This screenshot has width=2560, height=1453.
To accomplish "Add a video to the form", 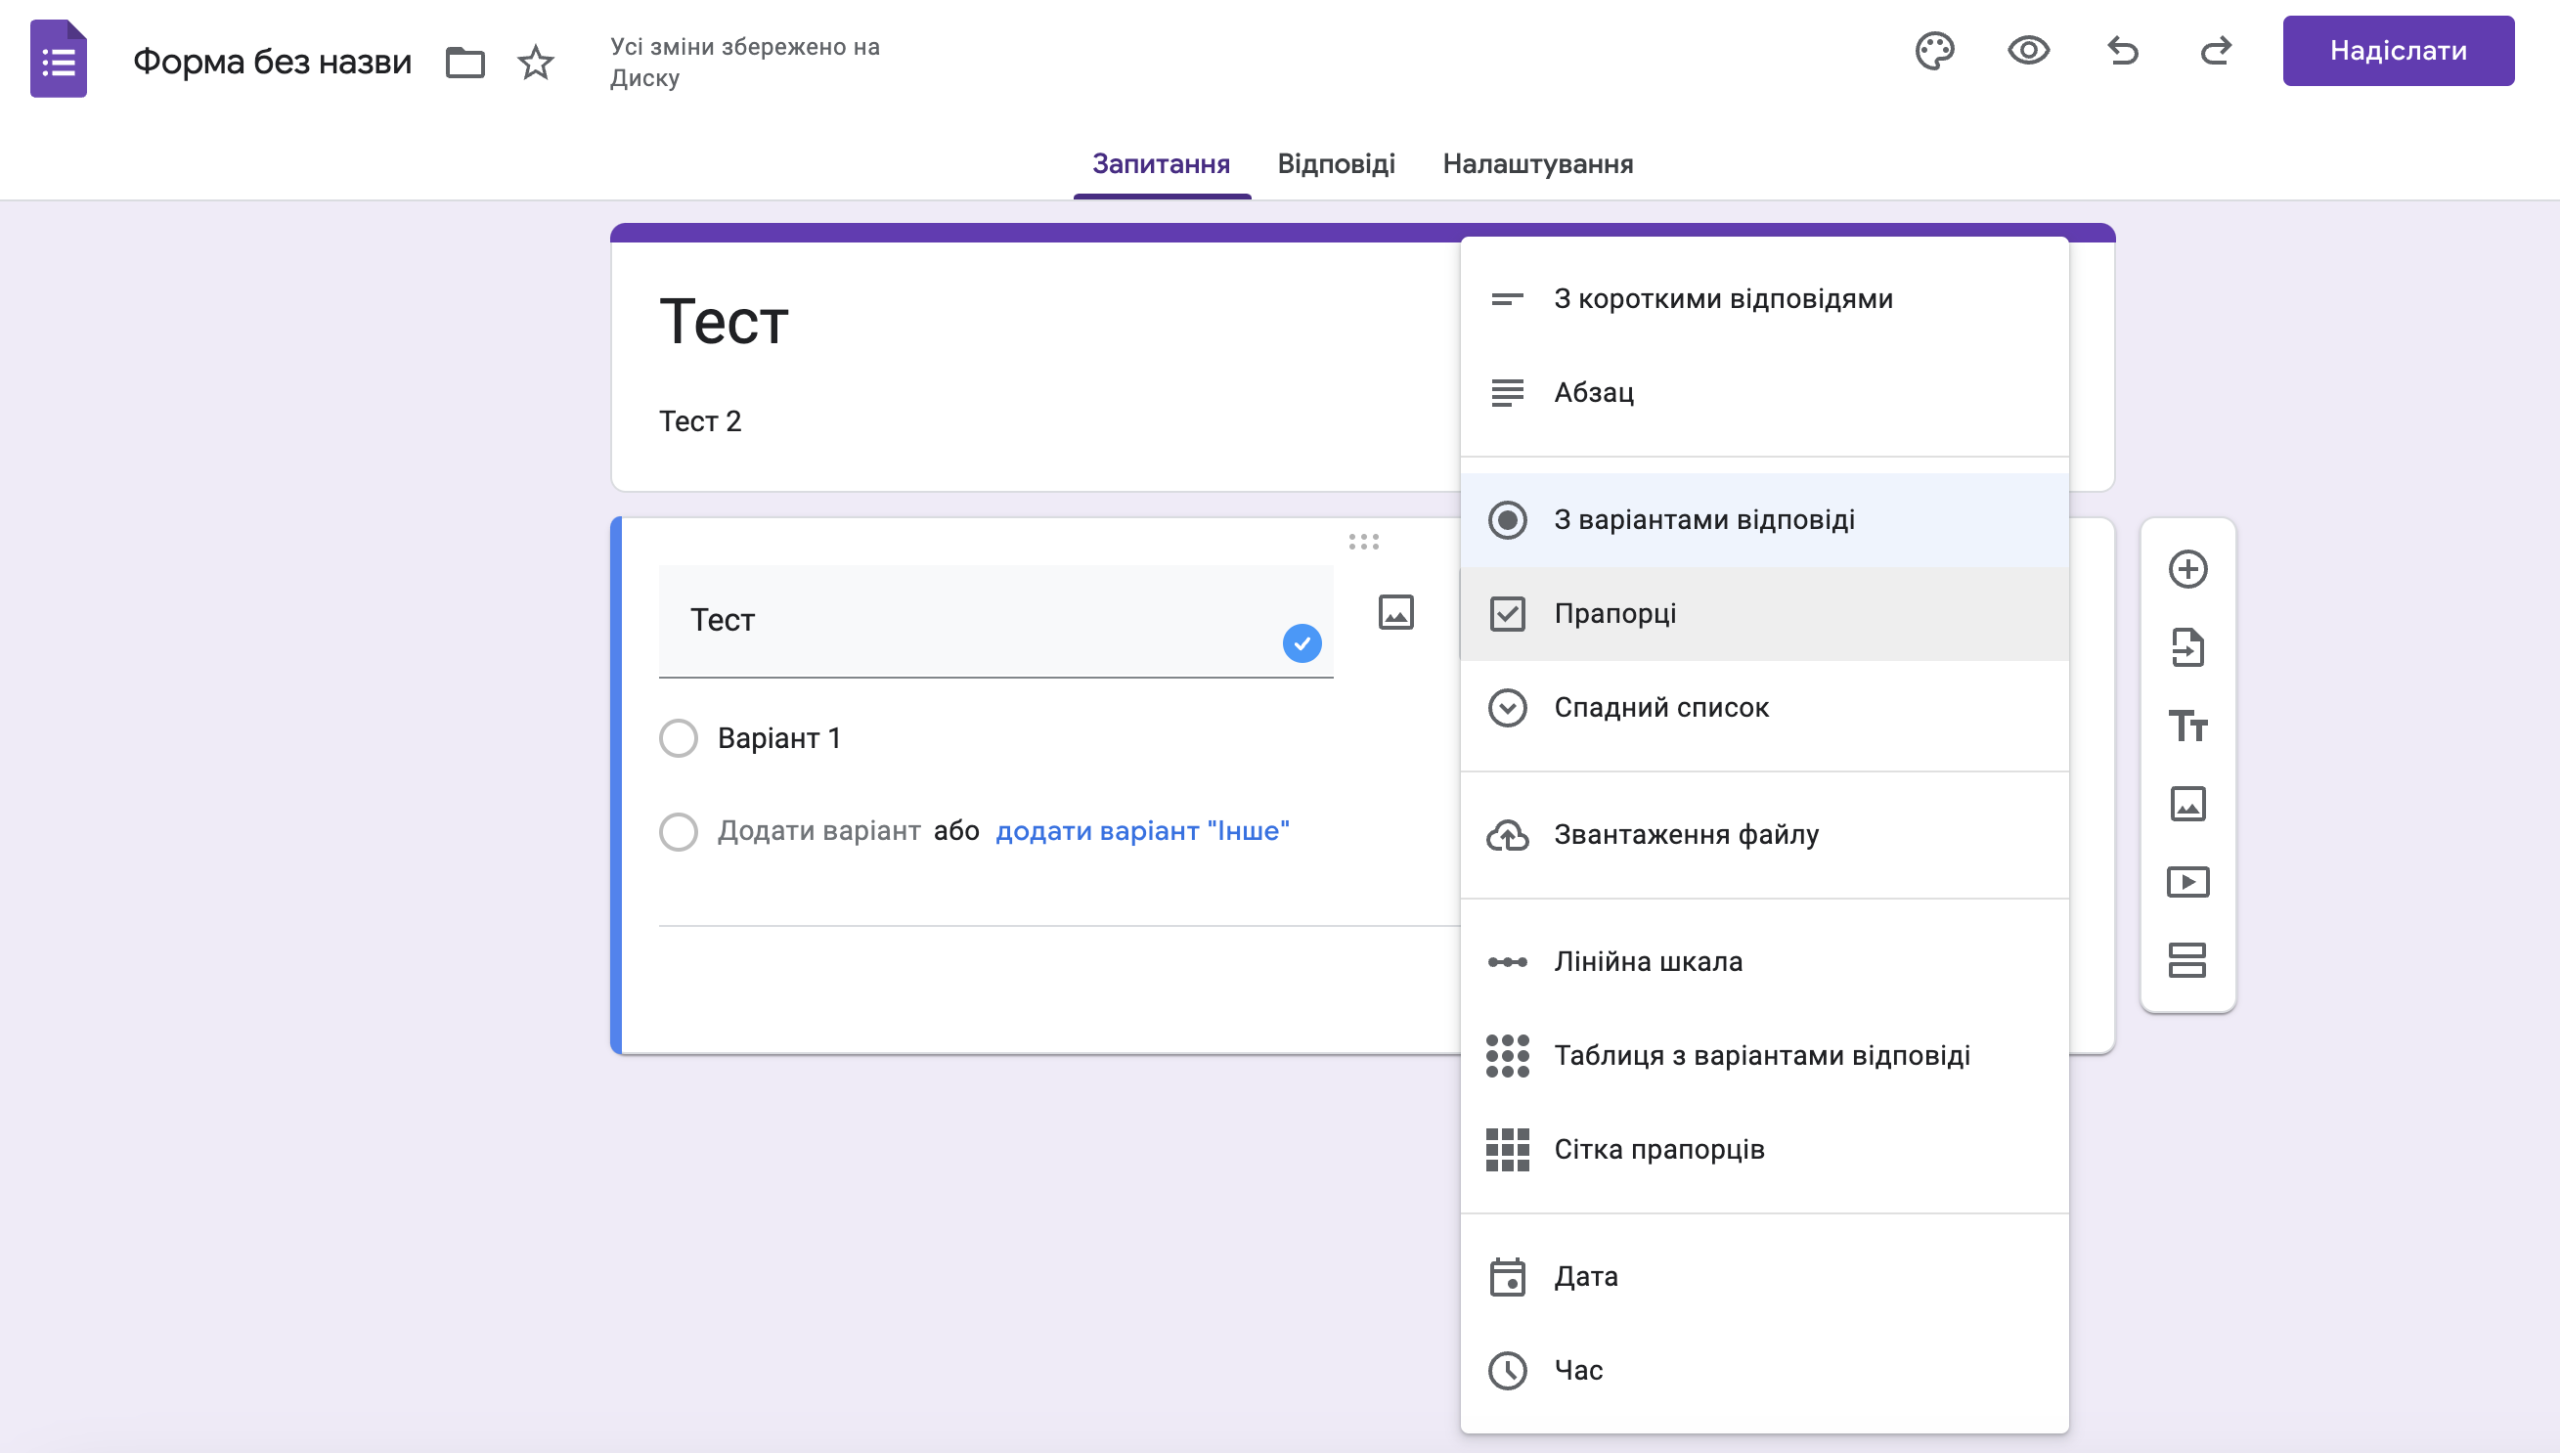I will (x=2188, y=882).
